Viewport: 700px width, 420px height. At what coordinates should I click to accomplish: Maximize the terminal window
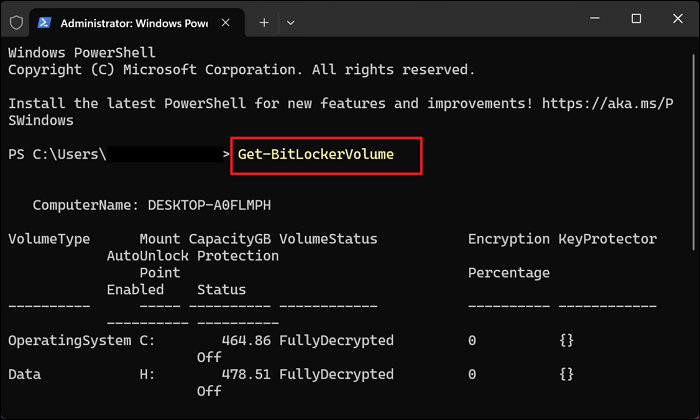(636, 19)
